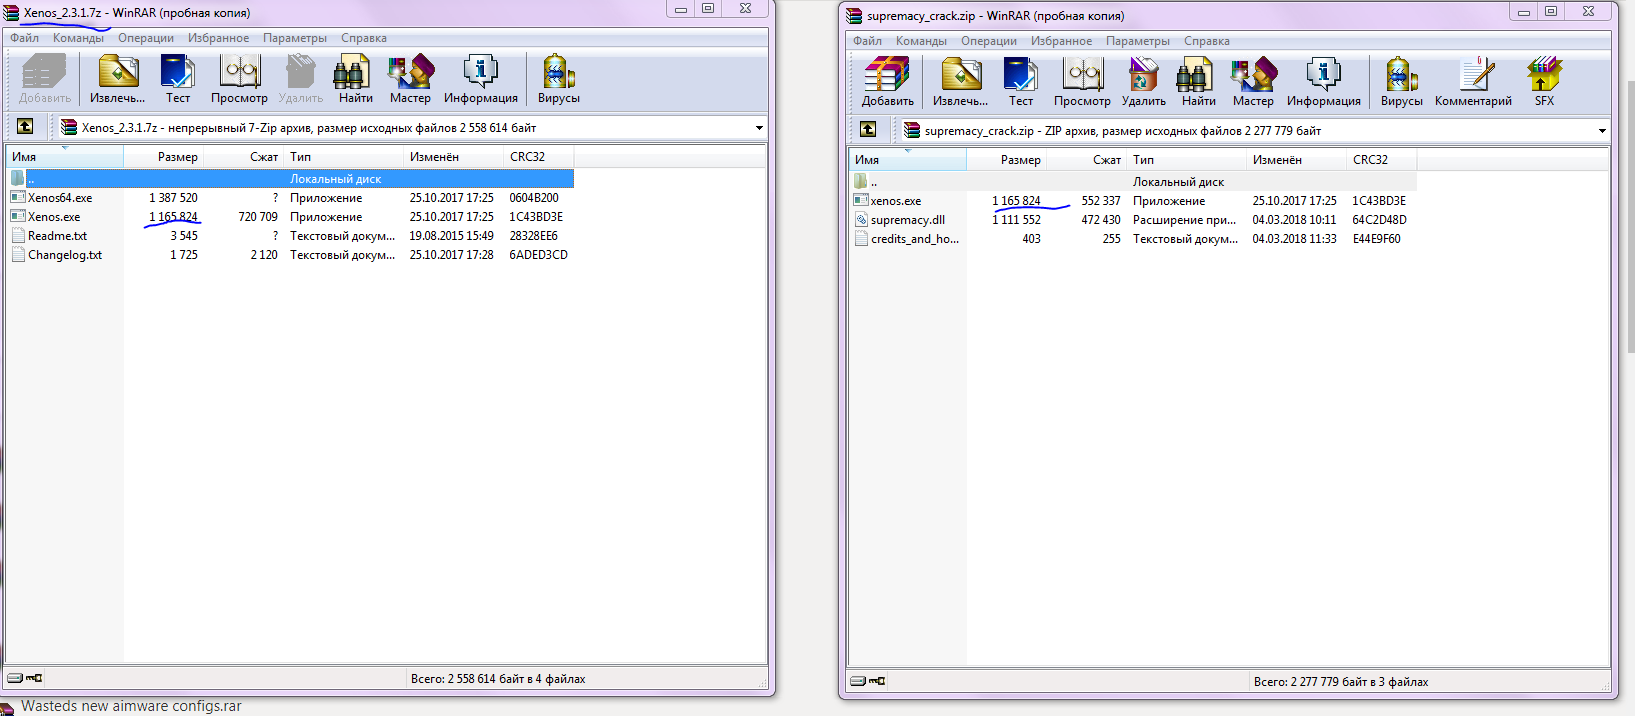Expand address dropdown in Xenos_2.3.1.7z window

click(759, 128)
